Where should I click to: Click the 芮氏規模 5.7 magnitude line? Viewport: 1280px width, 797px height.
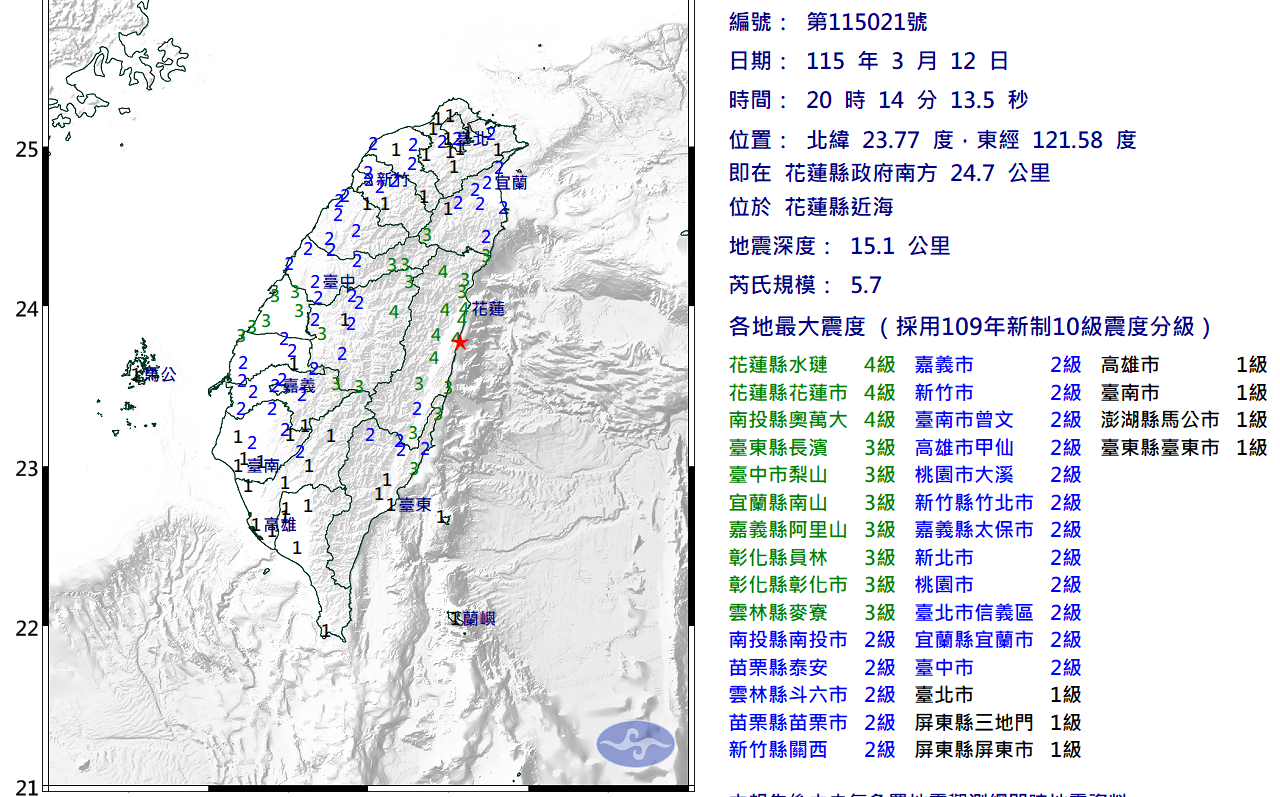point(806,286)
